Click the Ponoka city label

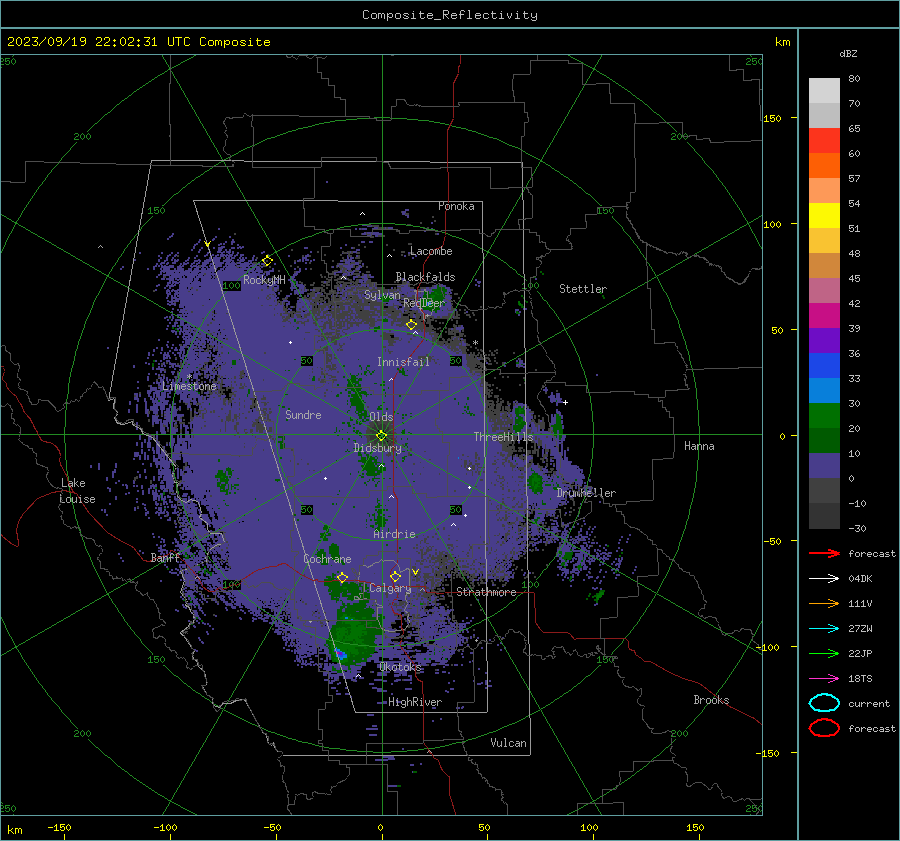point(456,206)
